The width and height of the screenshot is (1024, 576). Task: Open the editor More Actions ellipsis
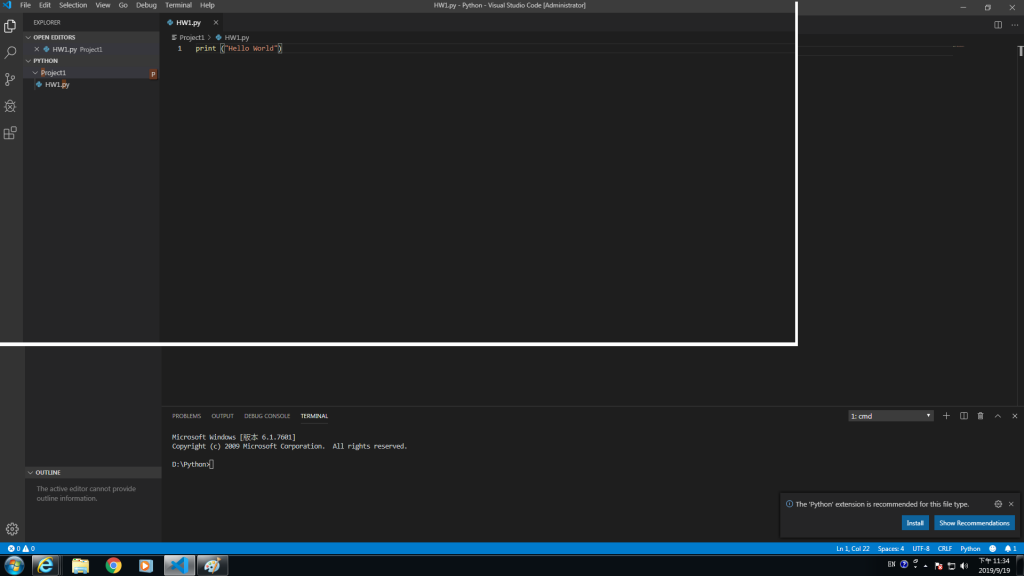click(1014, 25)
